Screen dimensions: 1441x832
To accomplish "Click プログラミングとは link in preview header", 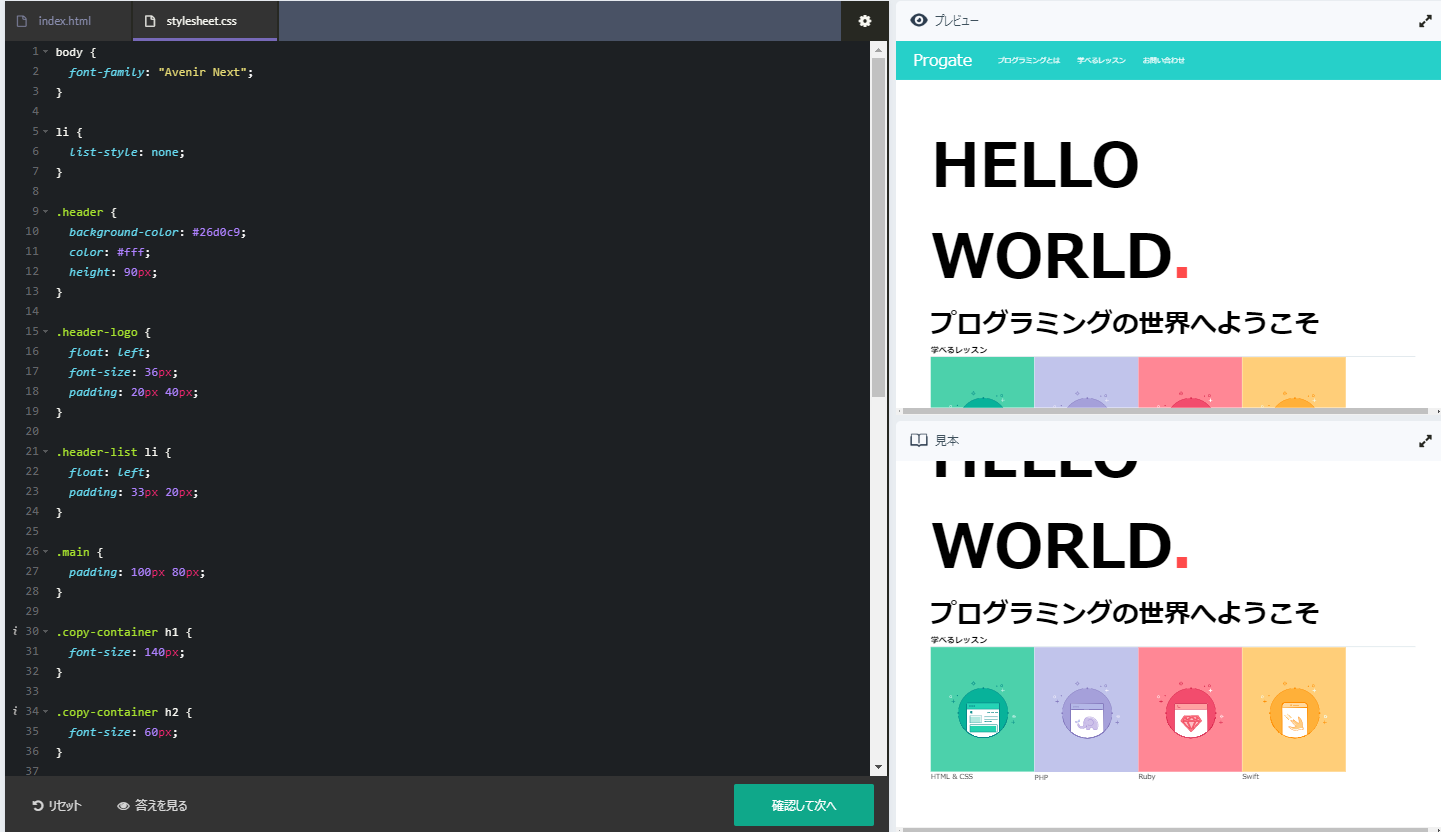I will coord(1028,60).
